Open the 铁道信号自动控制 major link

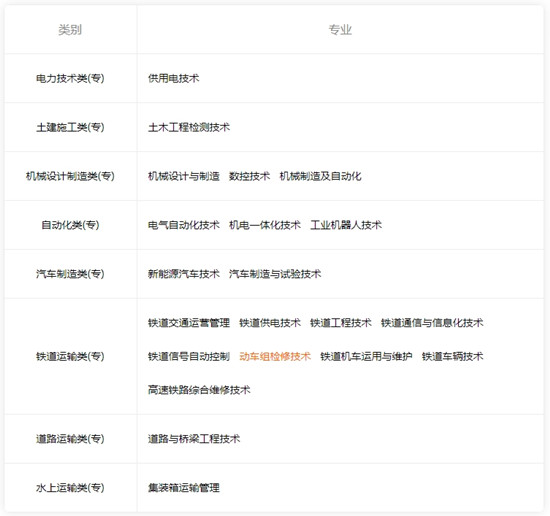189,356
